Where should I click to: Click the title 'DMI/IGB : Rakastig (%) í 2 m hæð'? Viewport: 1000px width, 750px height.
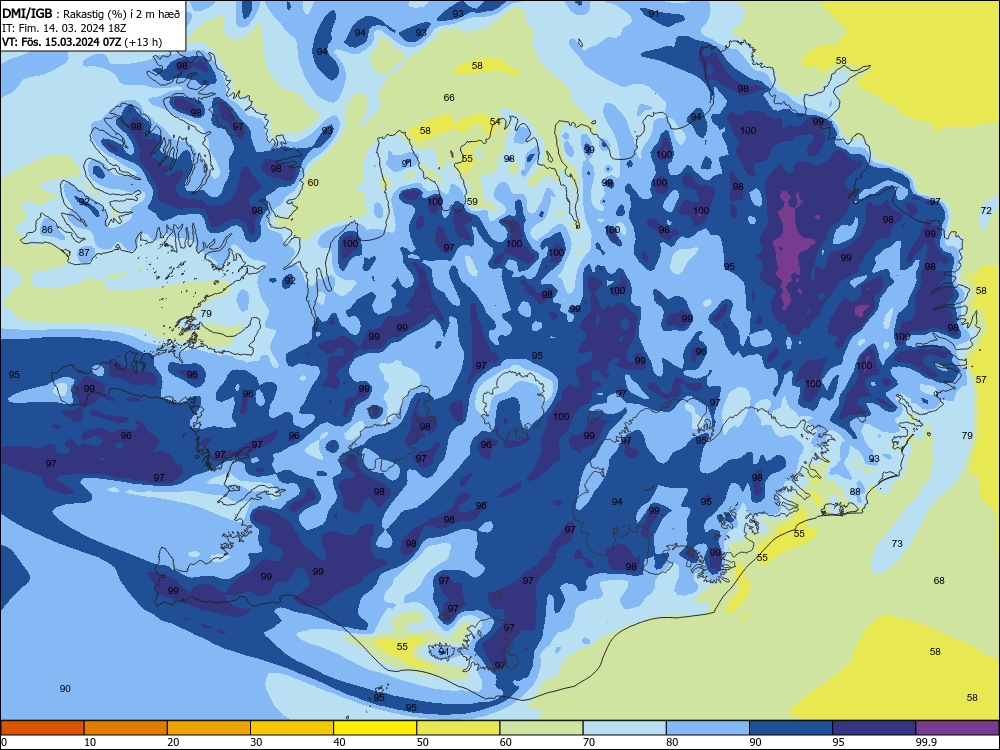click(91, 13)
